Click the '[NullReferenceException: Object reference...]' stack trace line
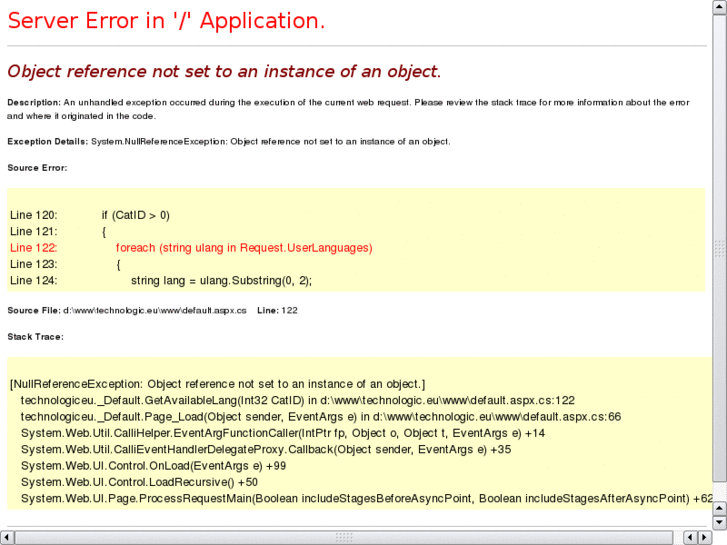 pos(217,384)
